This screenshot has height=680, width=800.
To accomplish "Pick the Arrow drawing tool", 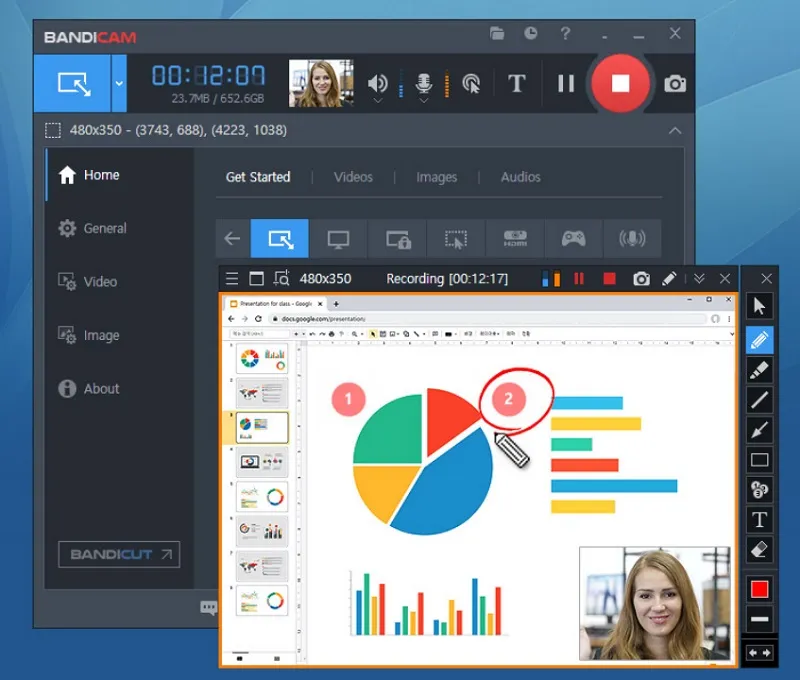I will (759, 430).
